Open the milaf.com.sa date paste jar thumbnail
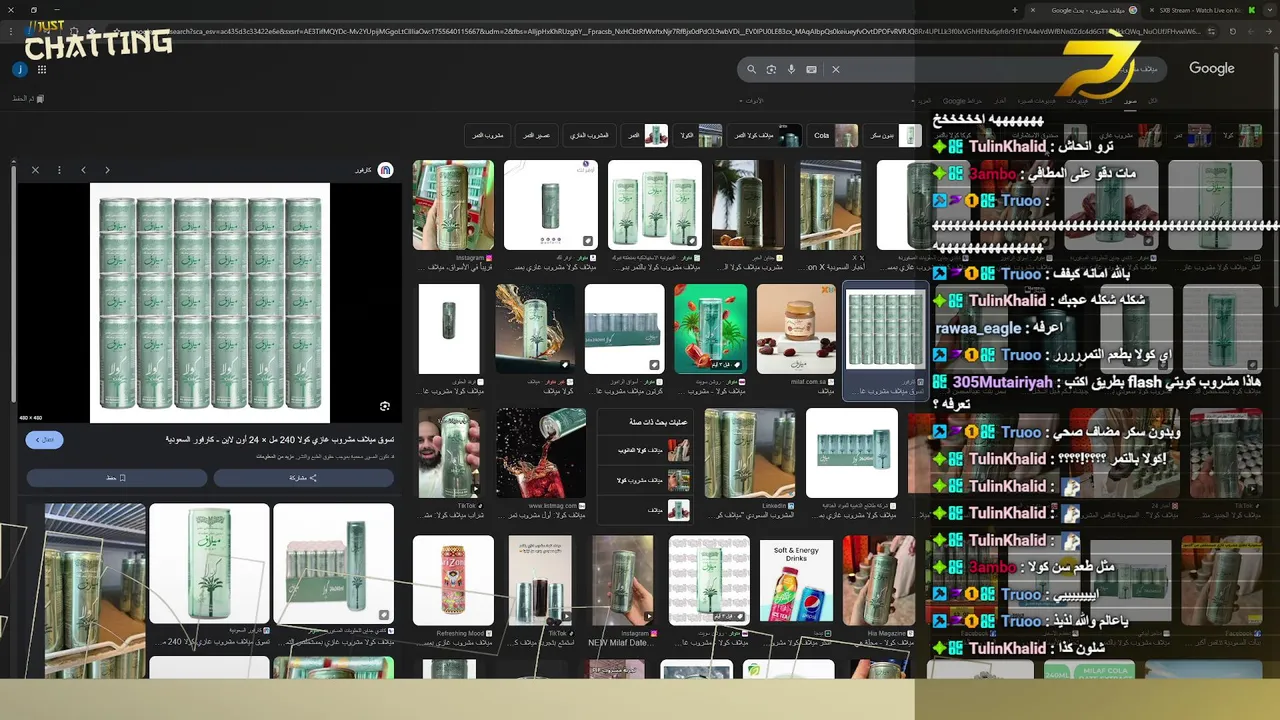The image size is (1280, 720). 796,329
